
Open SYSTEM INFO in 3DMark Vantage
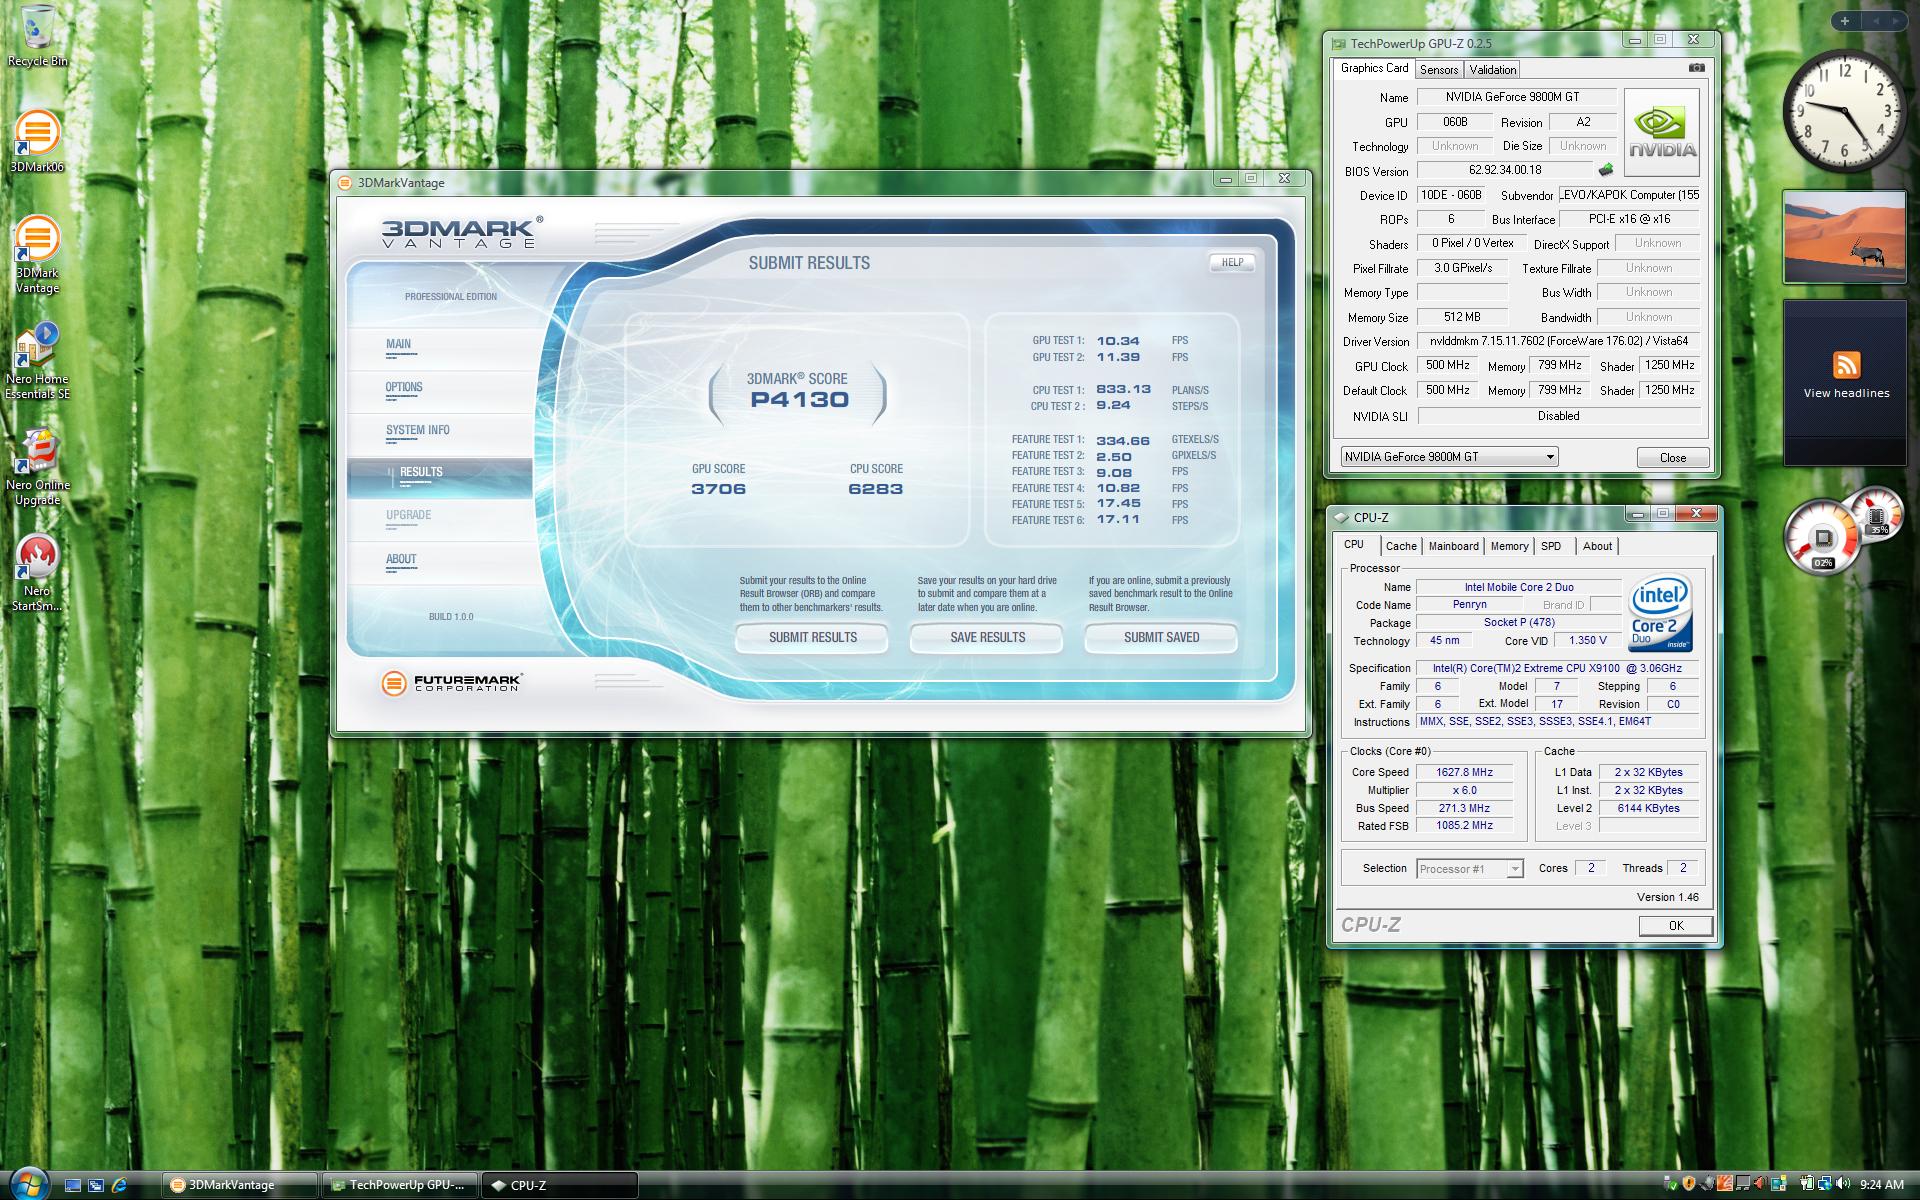point(439,434)
